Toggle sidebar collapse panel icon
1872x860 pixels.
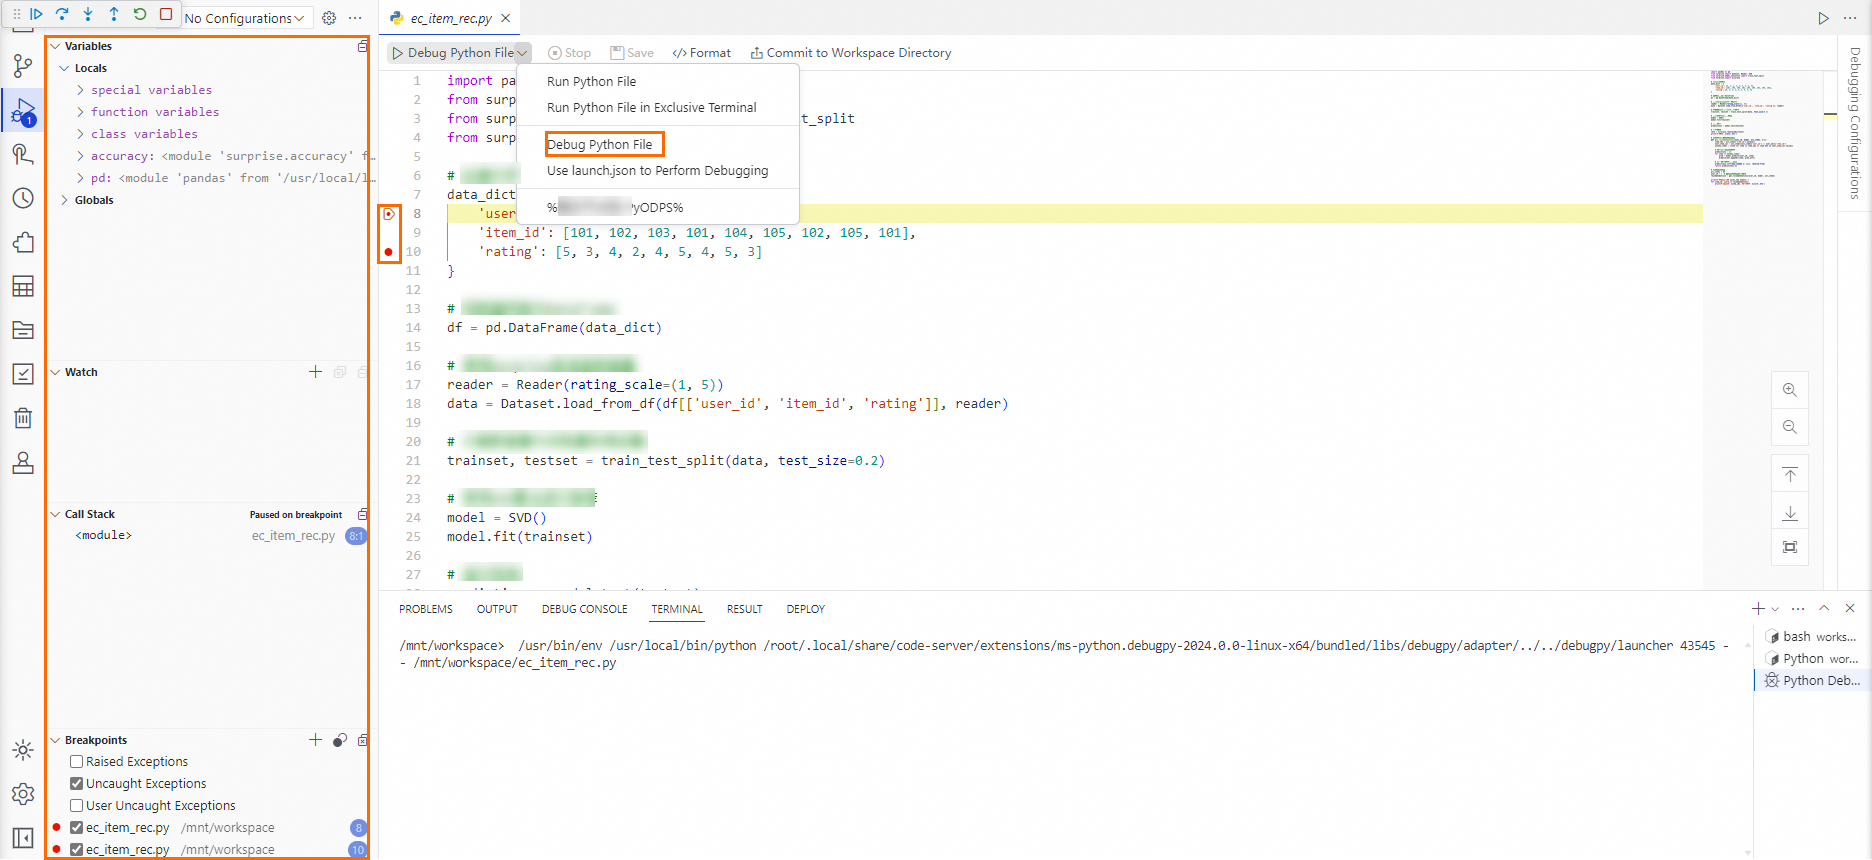click(x=23, y=838)
